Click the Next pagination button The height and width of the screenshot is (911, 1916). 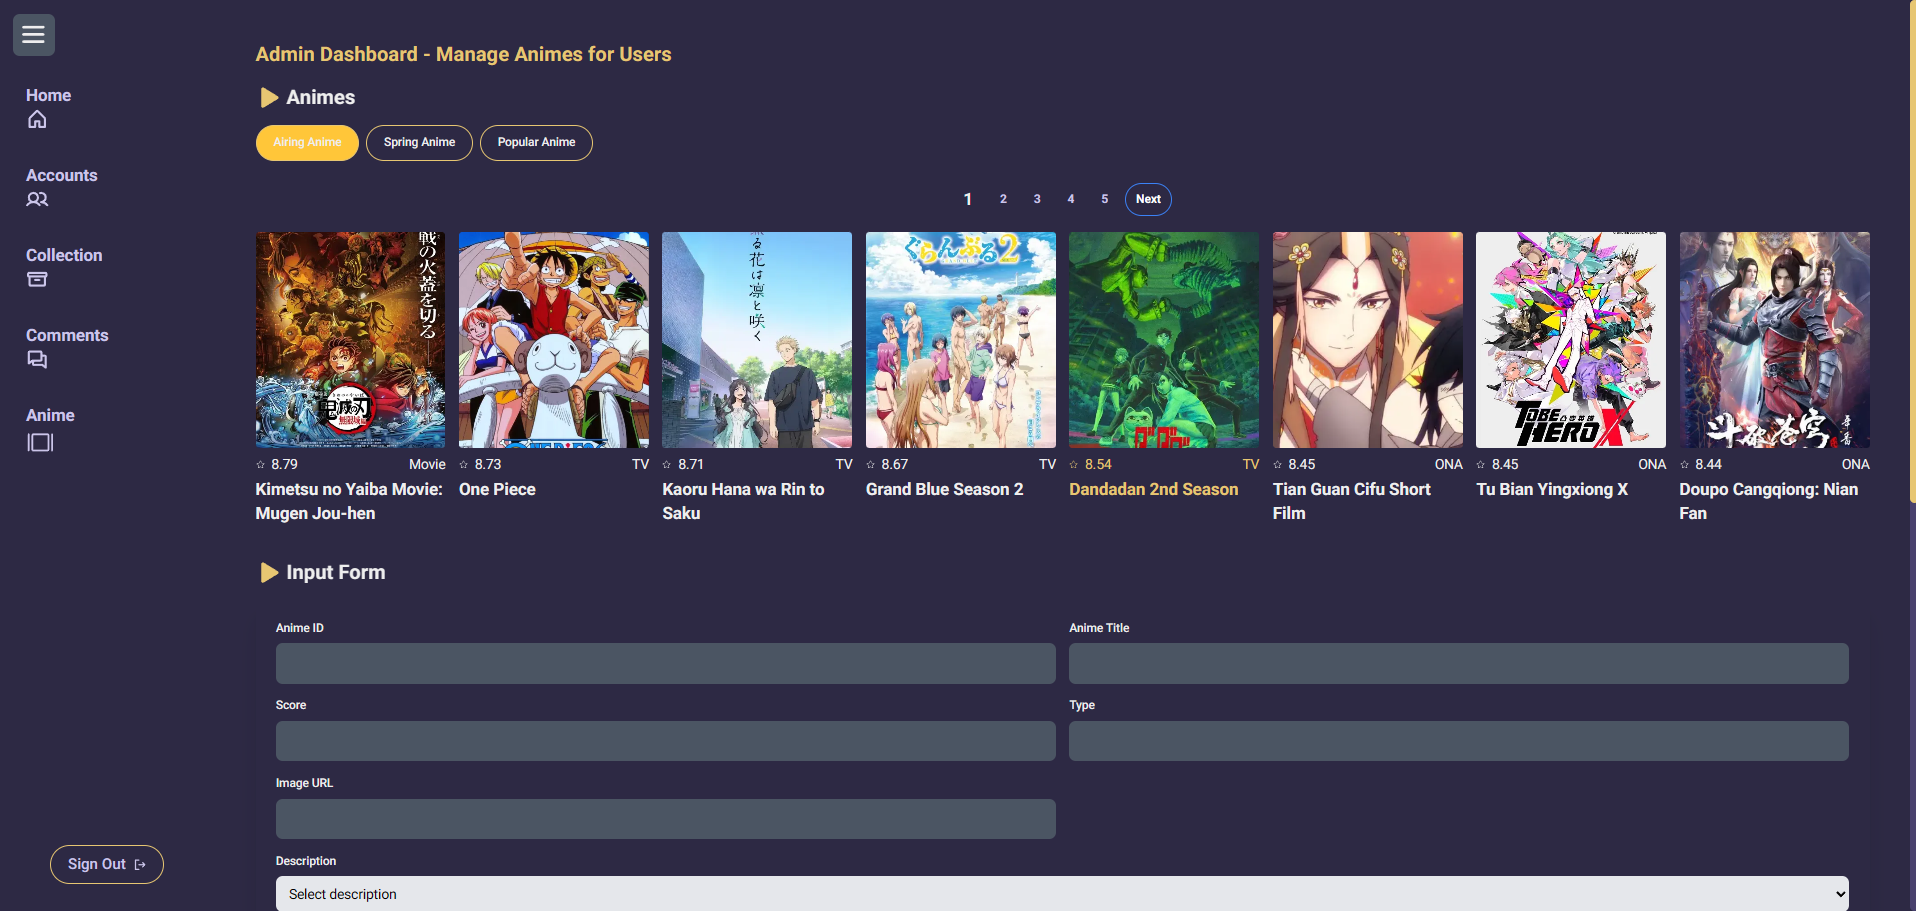(1148, 200)
